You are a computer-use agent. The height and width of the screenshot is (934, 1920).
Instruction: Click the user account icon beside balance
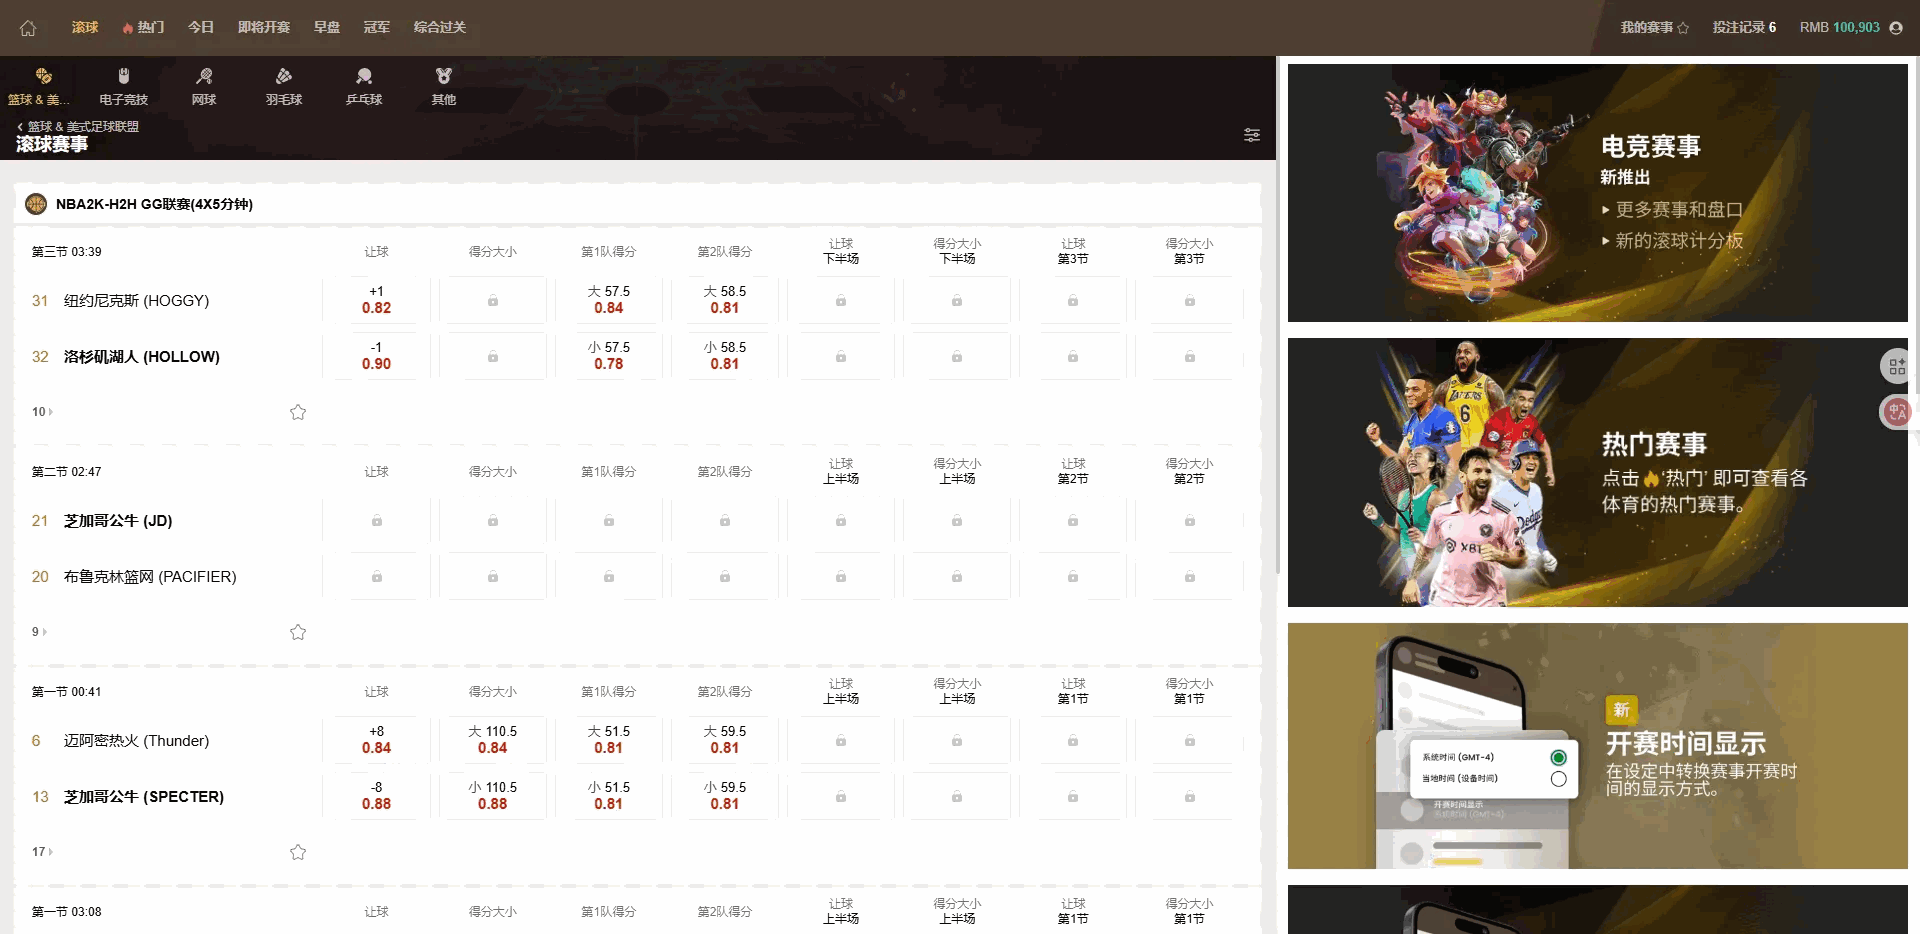coord(1895,28)
